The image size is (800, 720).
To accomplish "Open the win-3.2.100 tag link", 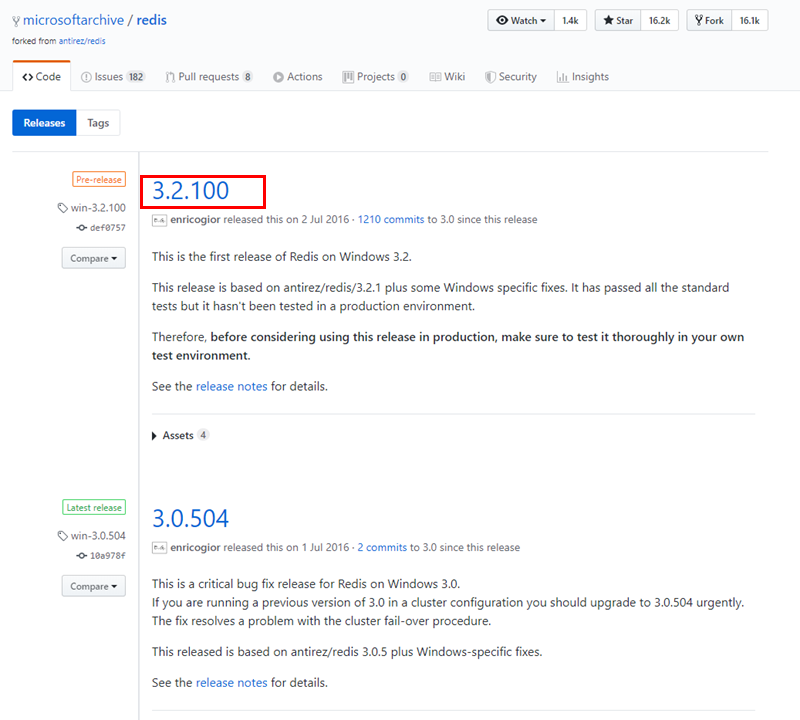I will pyautogui.click(x=98, y=208).
